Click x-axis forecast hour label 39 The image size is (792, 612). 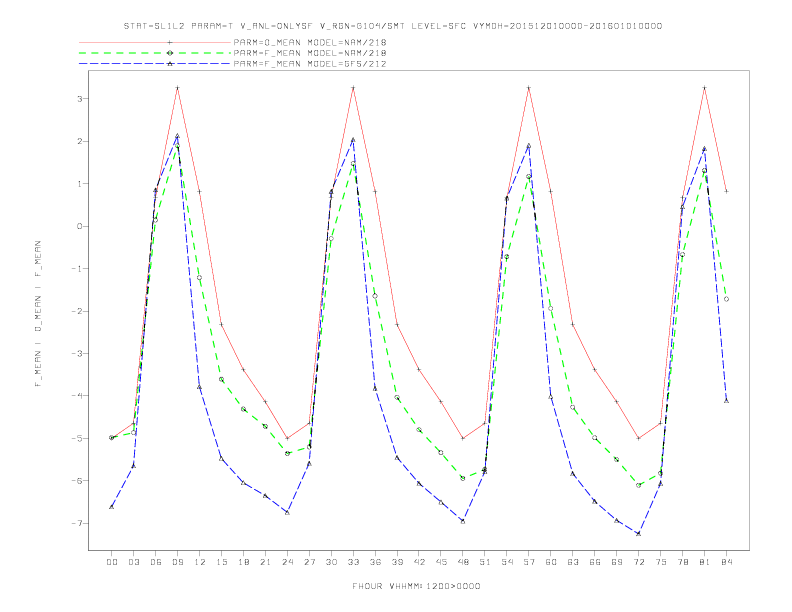pyautogui.click(x=397, y=562)
